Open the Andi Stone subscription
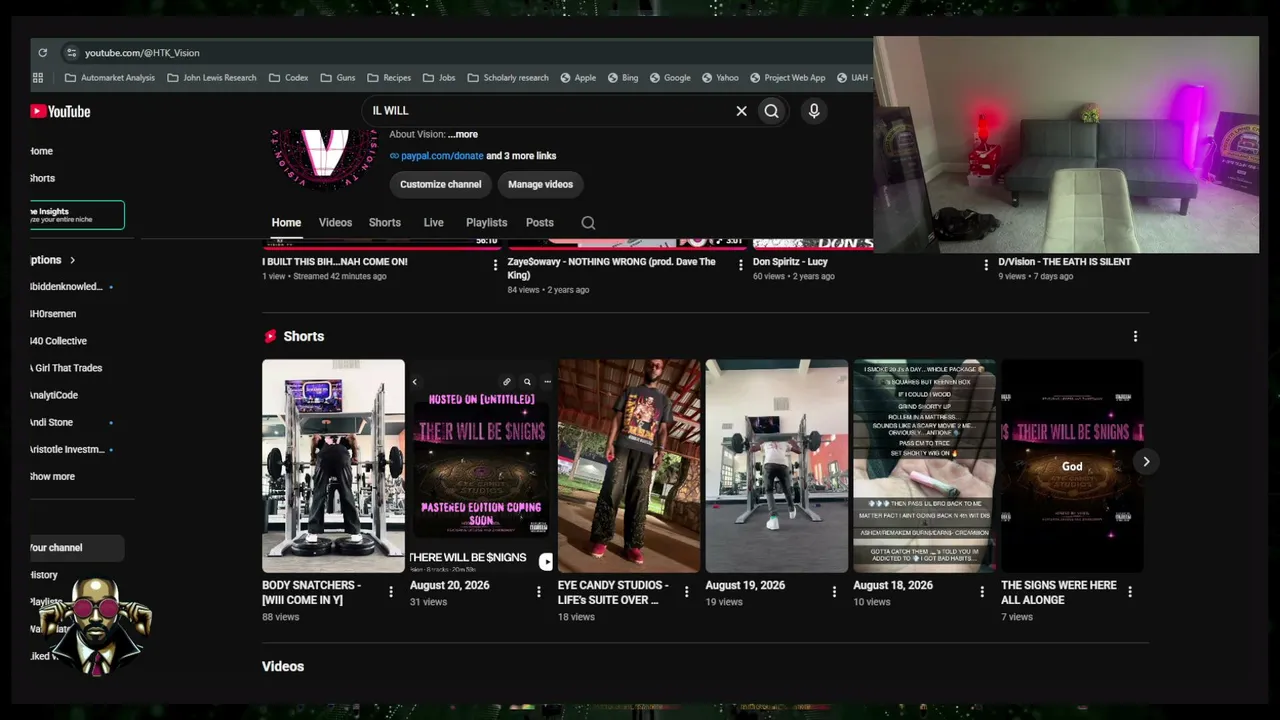The image size is (1280, 720). click(x=51, y=422)
